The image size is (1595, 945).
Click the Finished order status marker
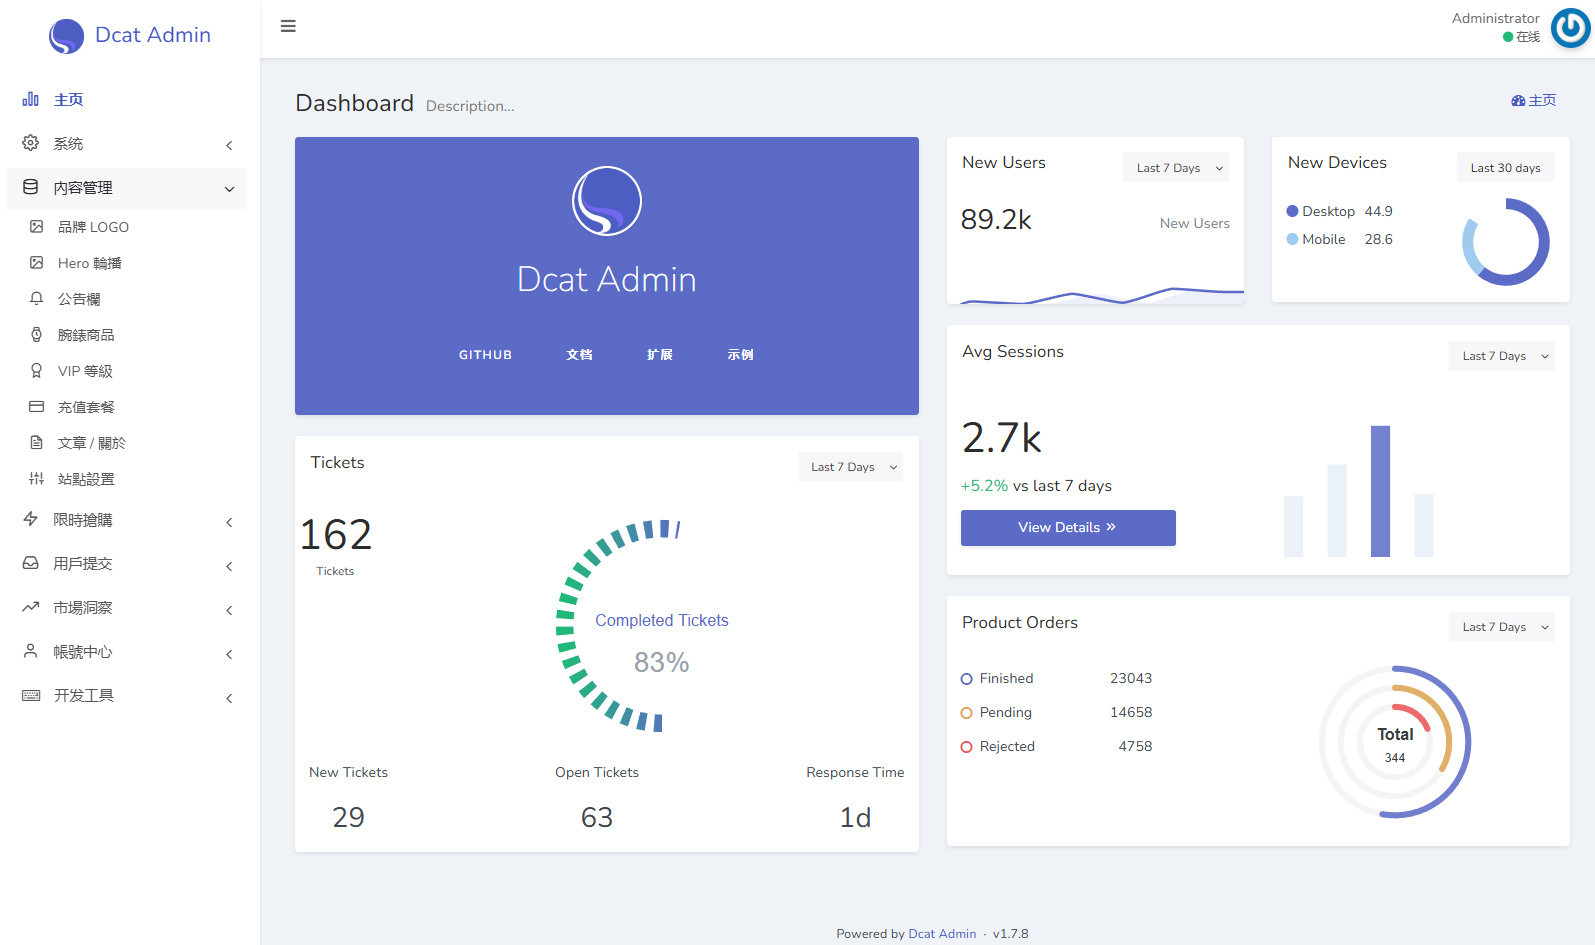pyautogui.click(x=966, y=679)
